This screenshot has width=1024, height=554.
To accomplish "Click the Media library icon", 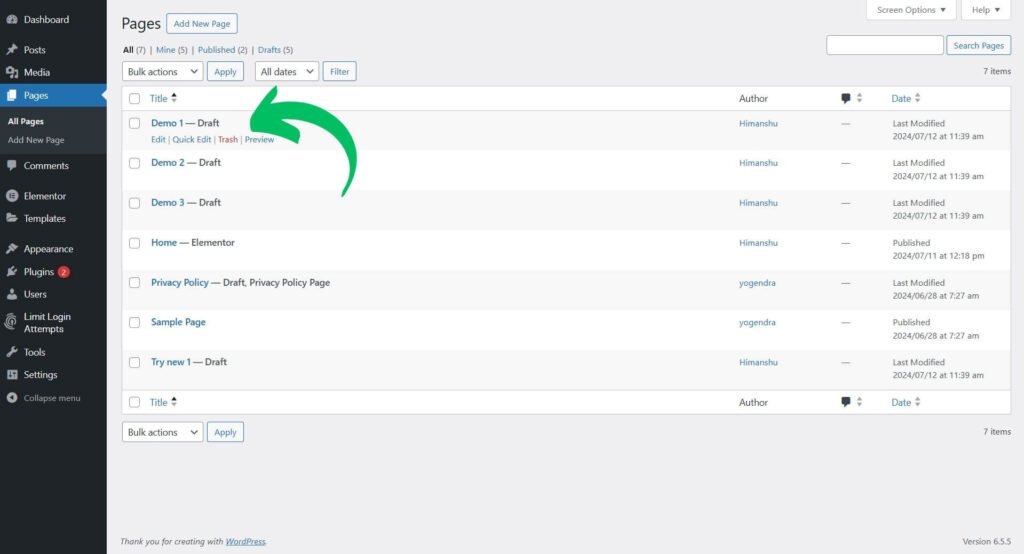I will pos(12,73).
